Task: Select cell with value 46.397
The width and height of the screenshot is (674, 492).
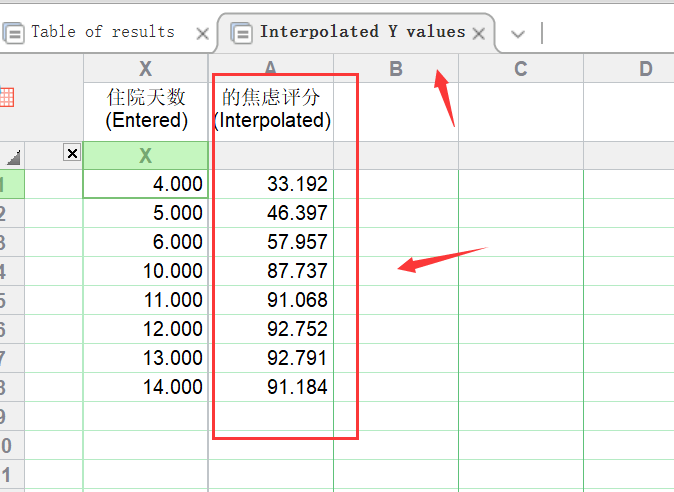Action: (x=271, y=213)
